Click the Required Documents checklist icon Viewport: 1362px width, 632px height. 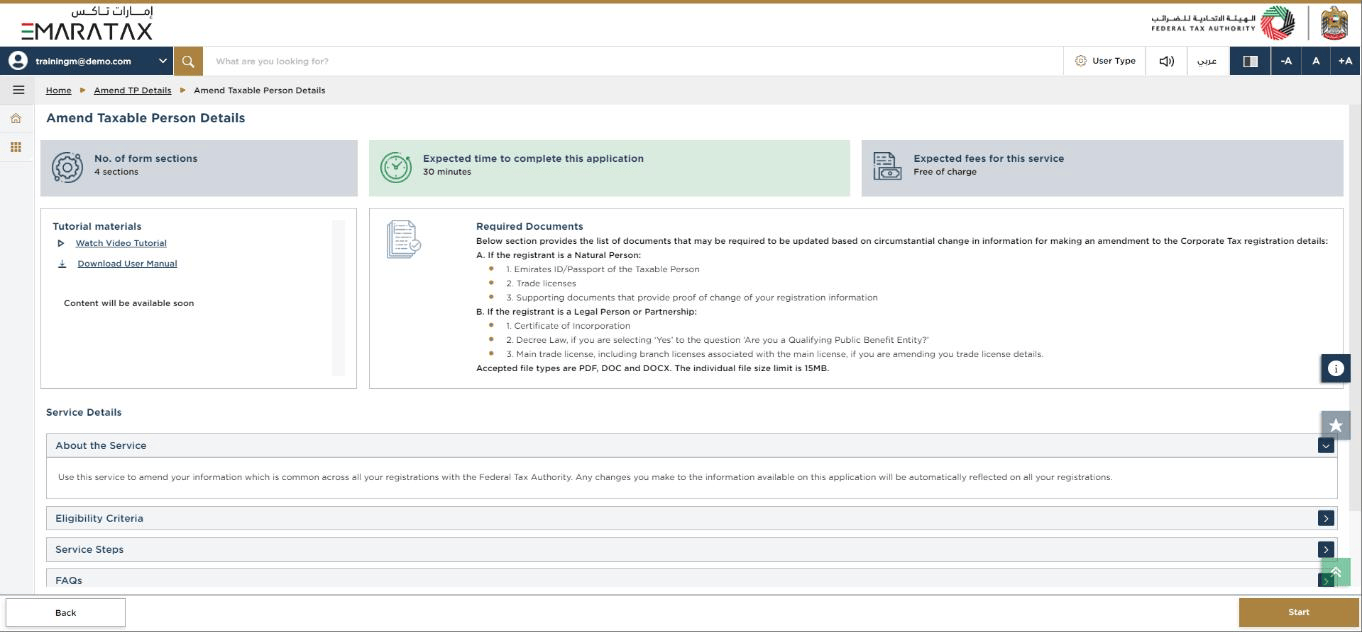pyautogui.click(x=404, y=240)
